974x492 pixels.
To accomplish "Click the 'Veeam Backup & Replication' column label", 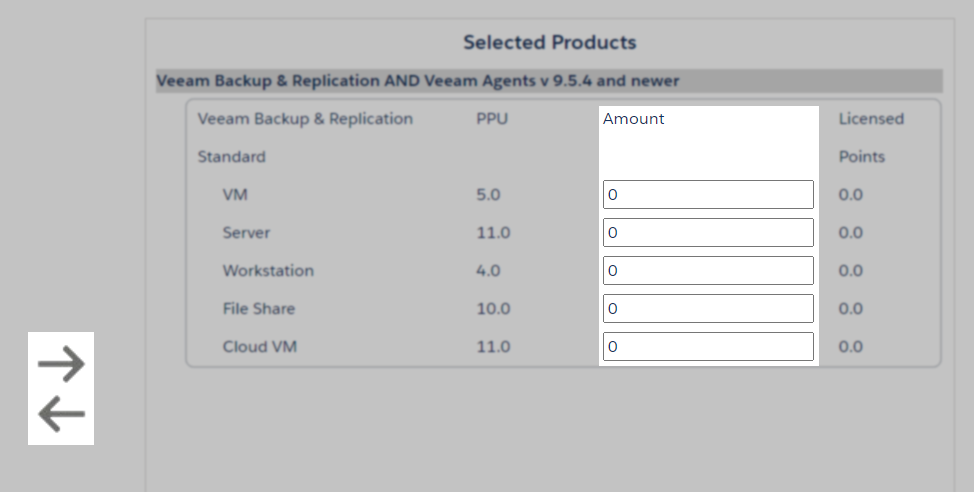I will (305, 119).
